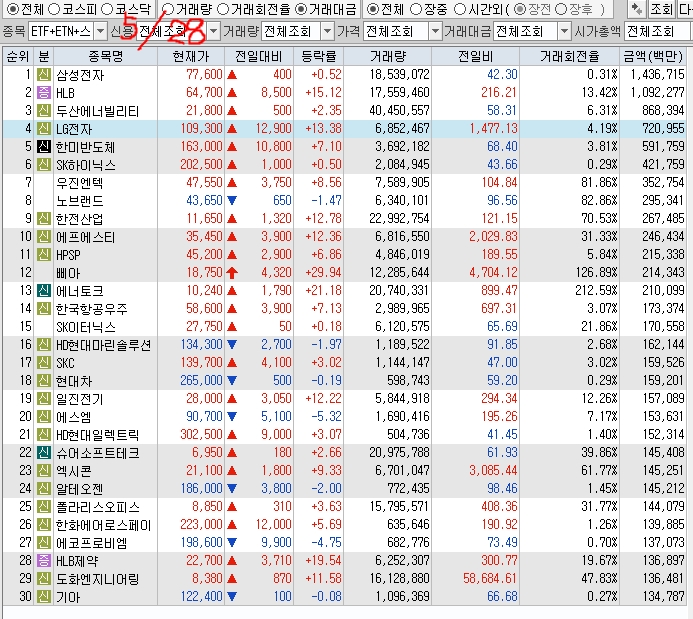This screenshot has width=693, height=619.
Task: Sort by 거래회전율 column header
Action: coord(569,56)
